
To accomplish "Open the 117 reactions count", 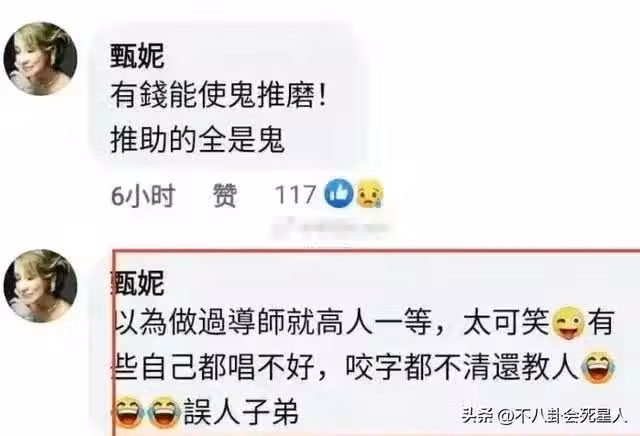I will 296,194.
